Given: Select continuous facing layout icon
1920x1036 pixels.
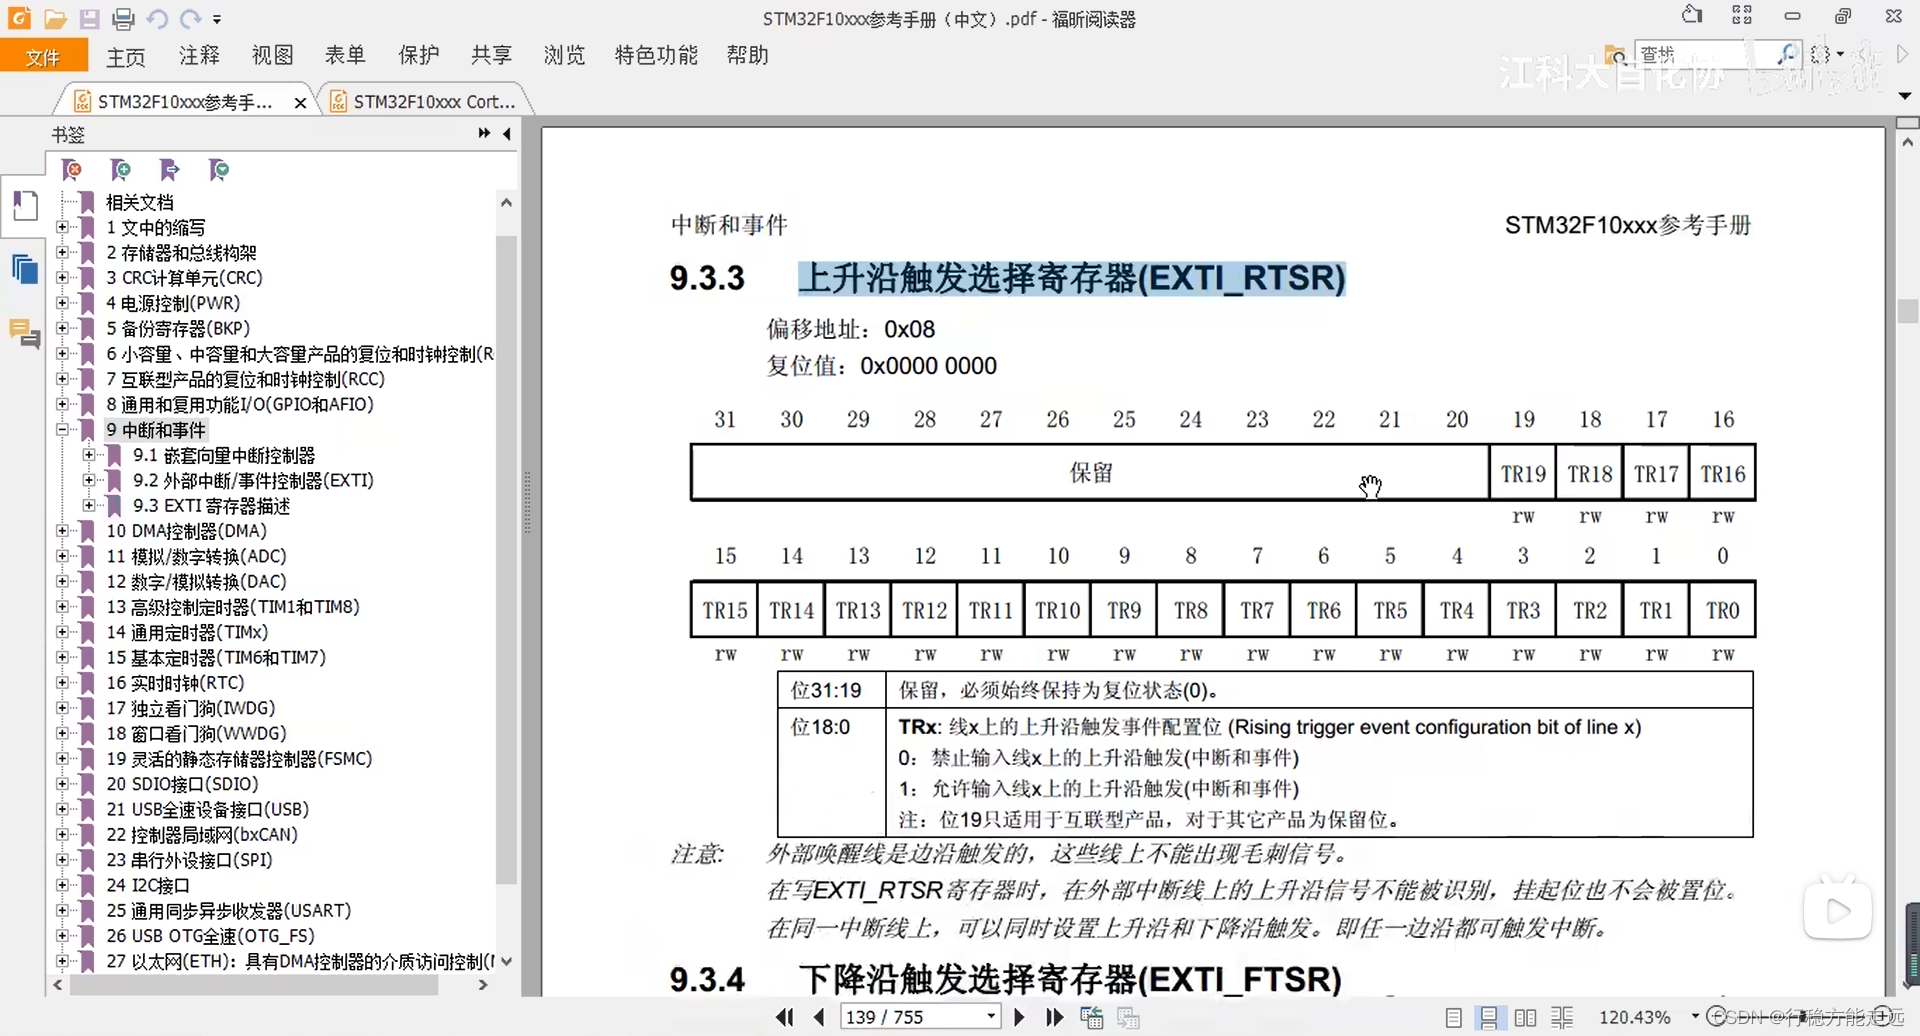Looking at the screenshot, I should point(1562,1018).
